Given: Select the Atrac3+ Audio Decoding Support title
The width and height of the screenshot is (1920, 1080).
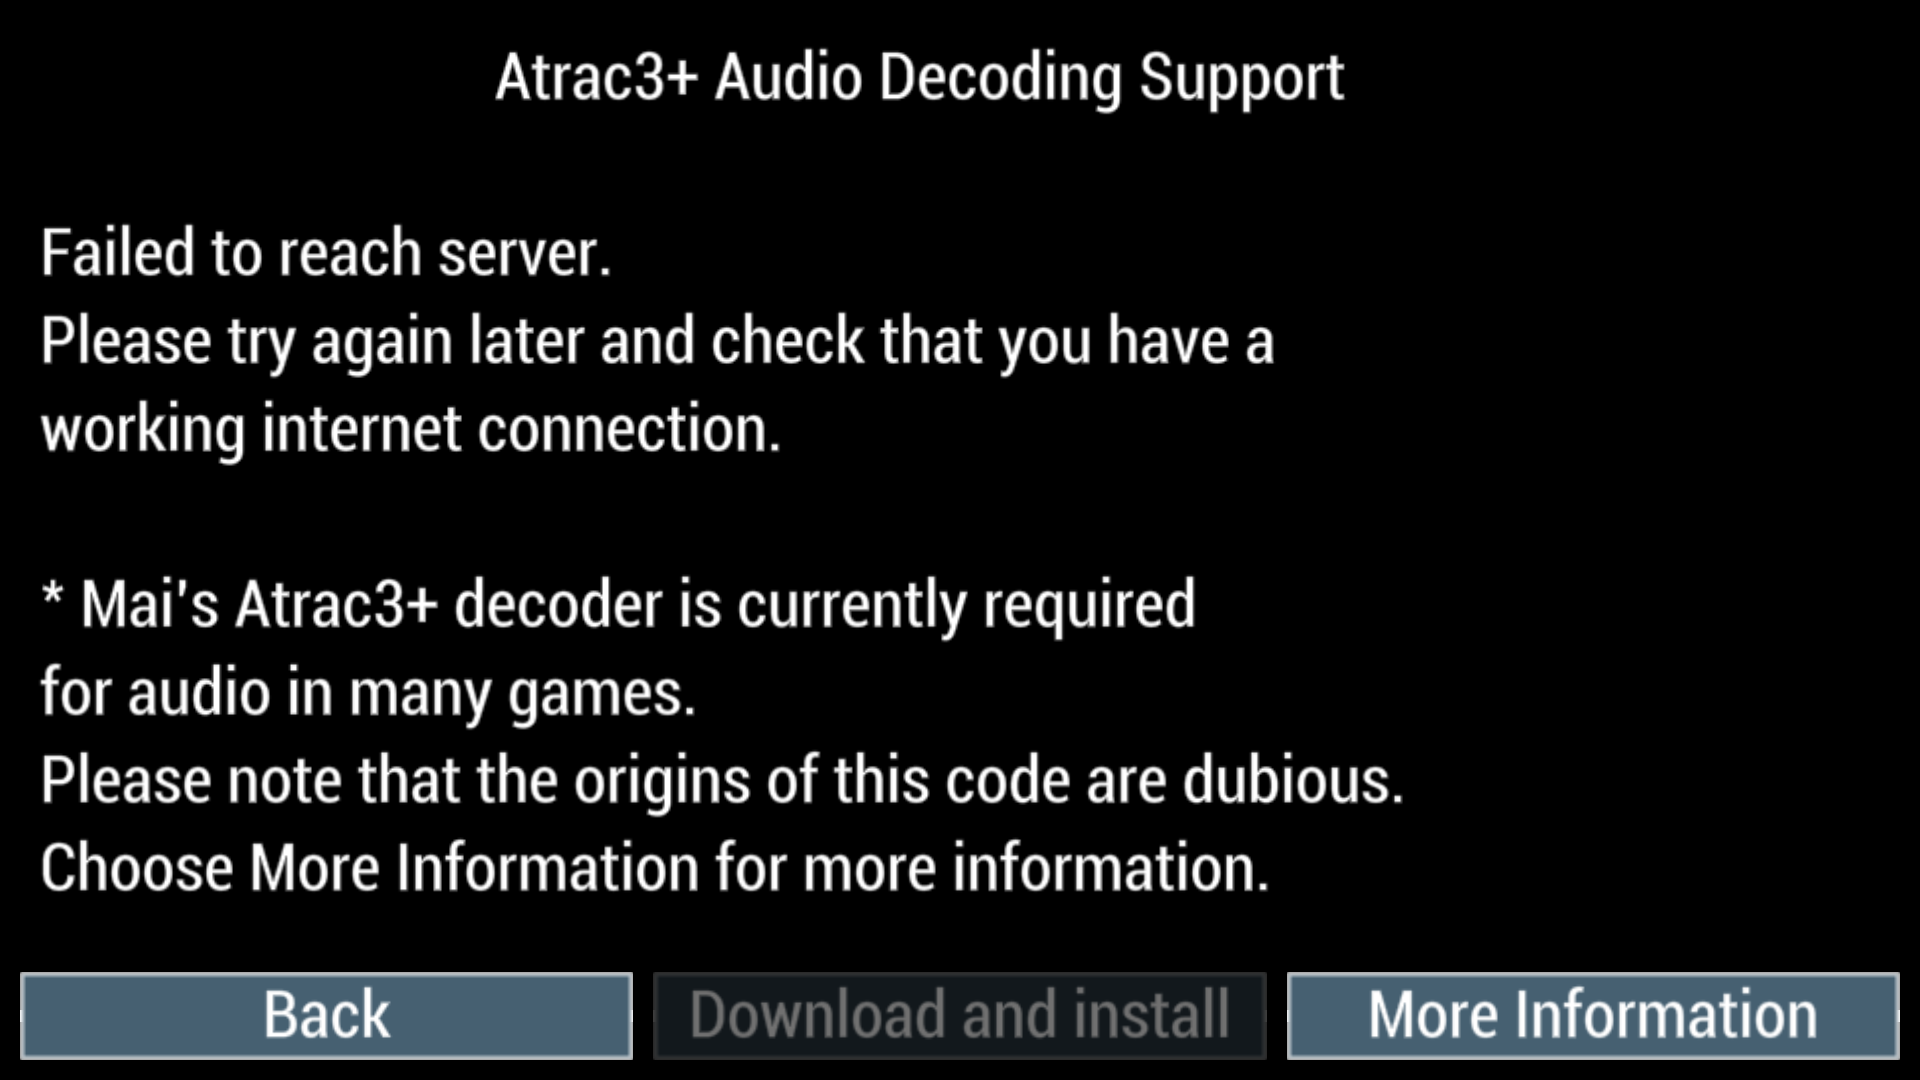Looking at the screenshot, I should (x=920, y=80).
